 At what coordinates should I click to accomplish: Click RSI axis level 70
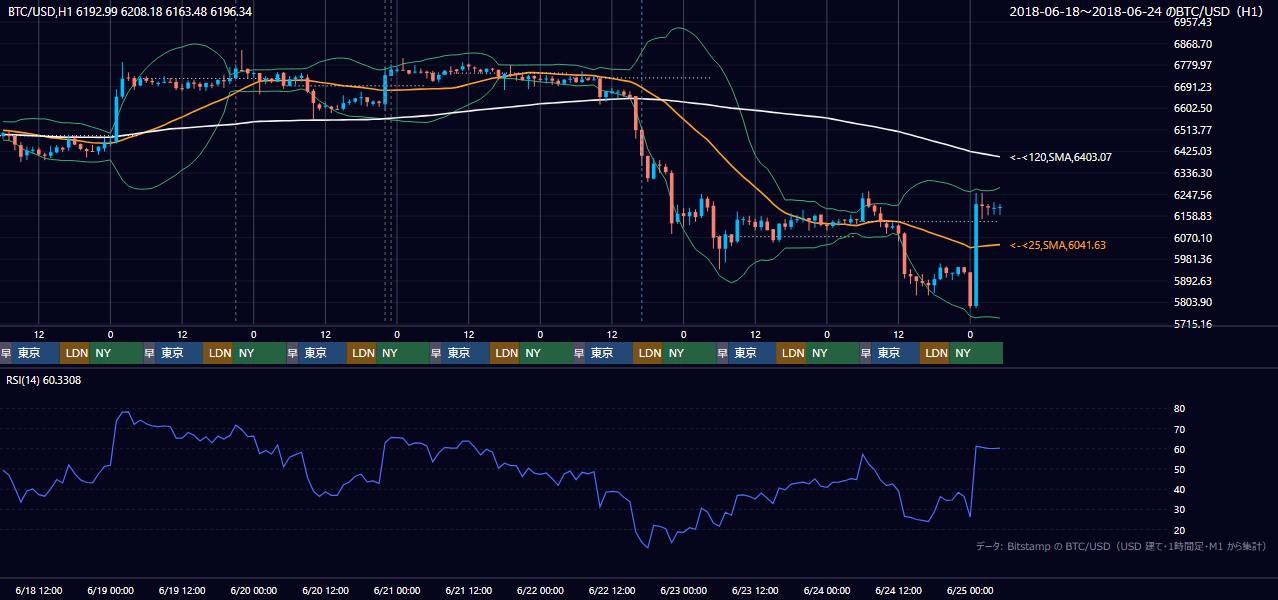pyautogui.click(x=1179, y=429)
